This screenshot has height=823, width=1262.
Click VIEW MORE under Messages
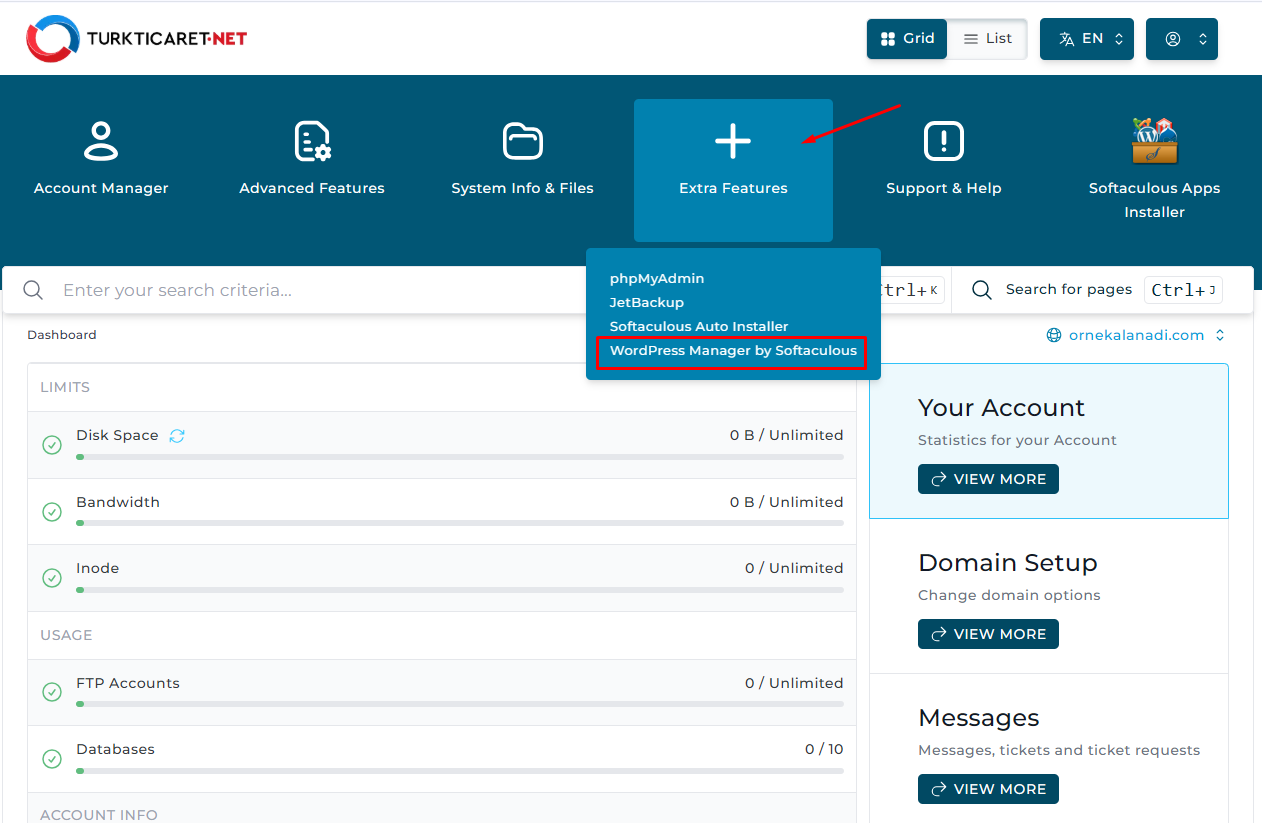tap(988, 789)
